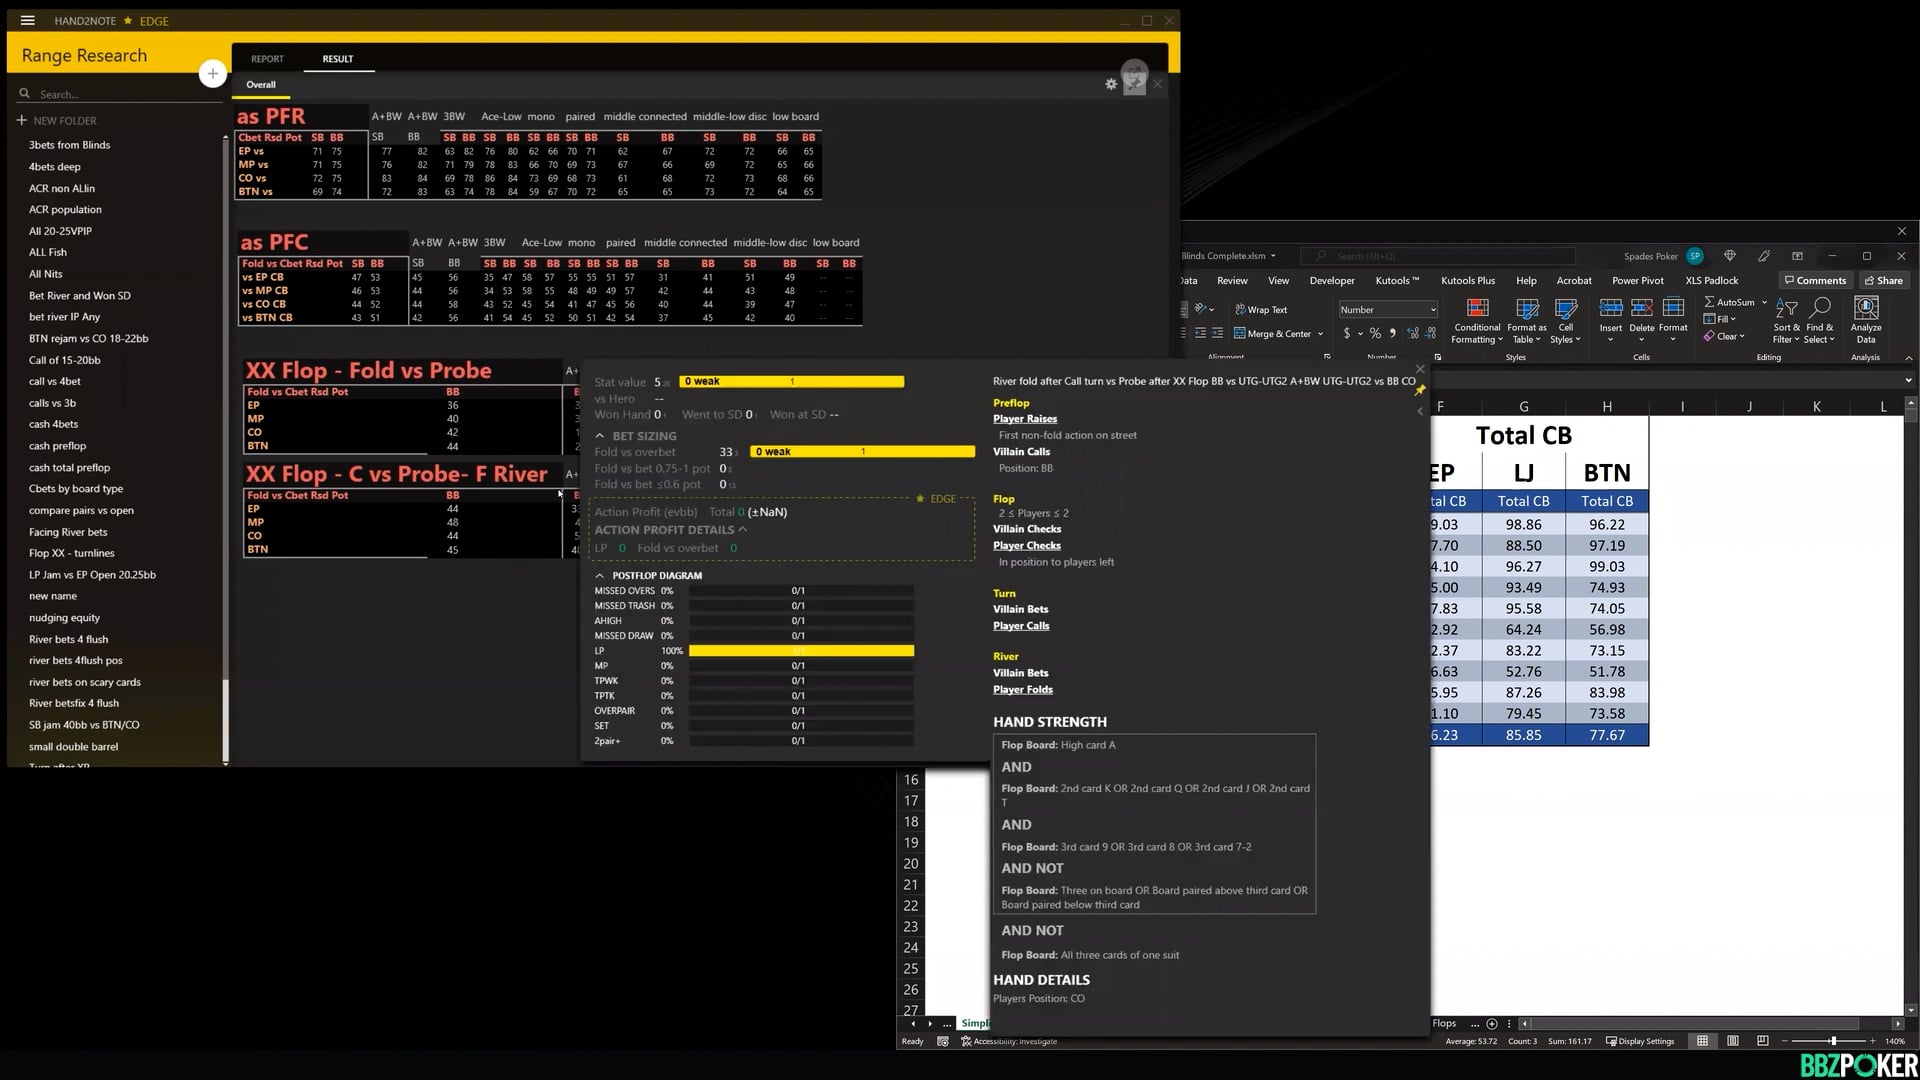Switch to Page Break Preview view
This screenshot has width=1920, height=1080.
pyautogui.click(x=1763, y=1041)
